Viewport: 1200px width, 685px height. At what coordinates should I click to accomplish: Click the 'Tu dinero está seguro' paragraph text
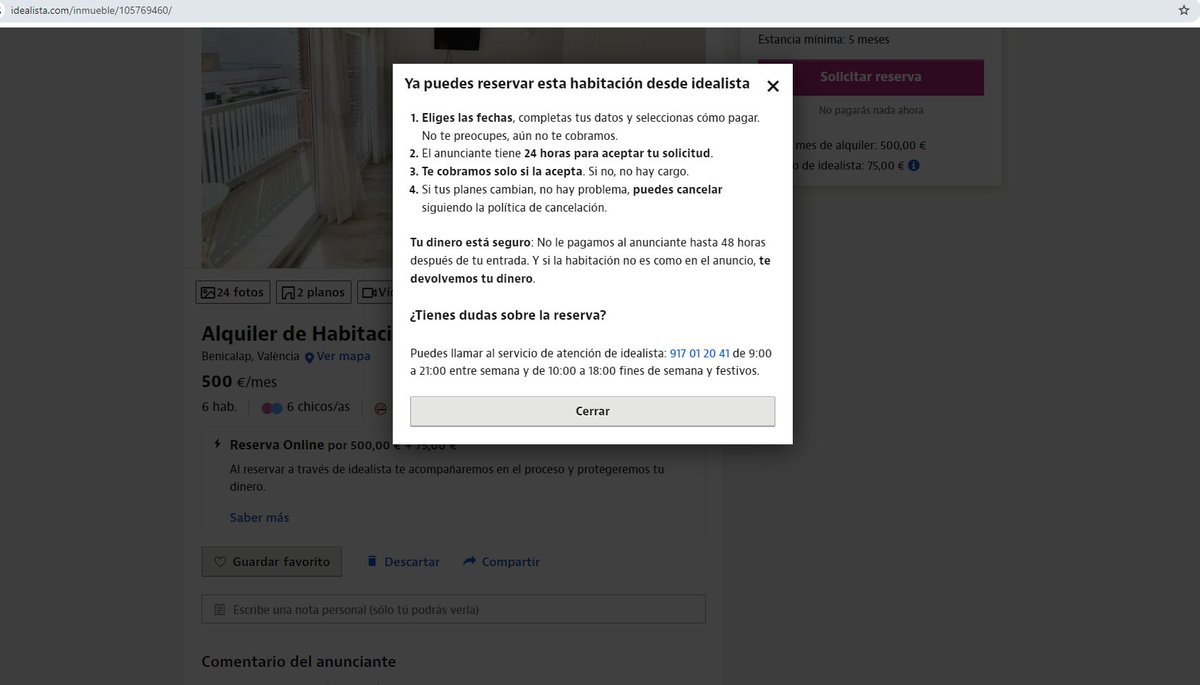click(x=590, y=261)
